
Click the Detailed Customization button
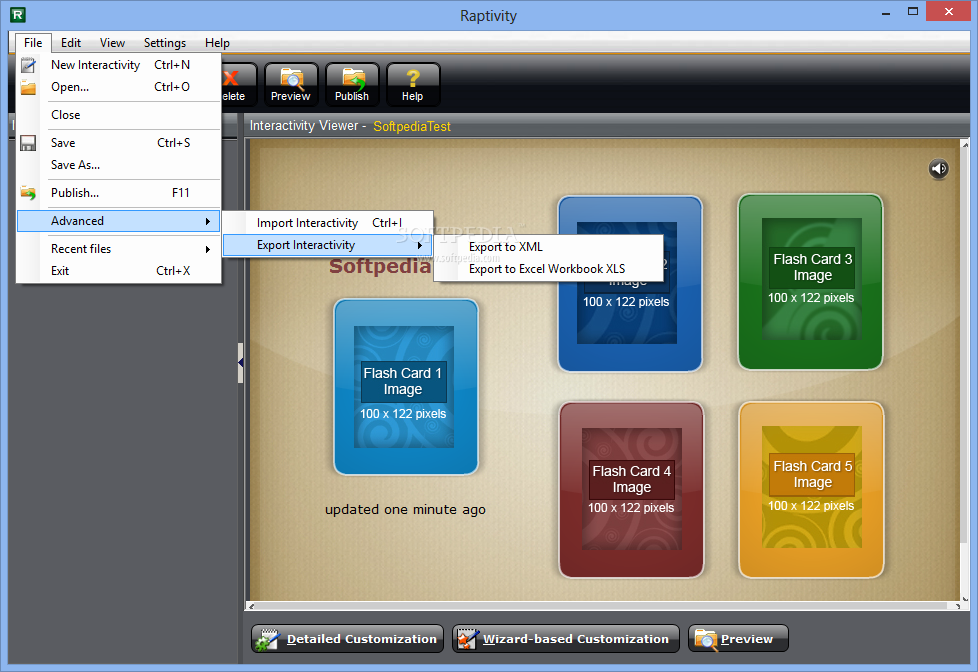click(x=347, y=639)
